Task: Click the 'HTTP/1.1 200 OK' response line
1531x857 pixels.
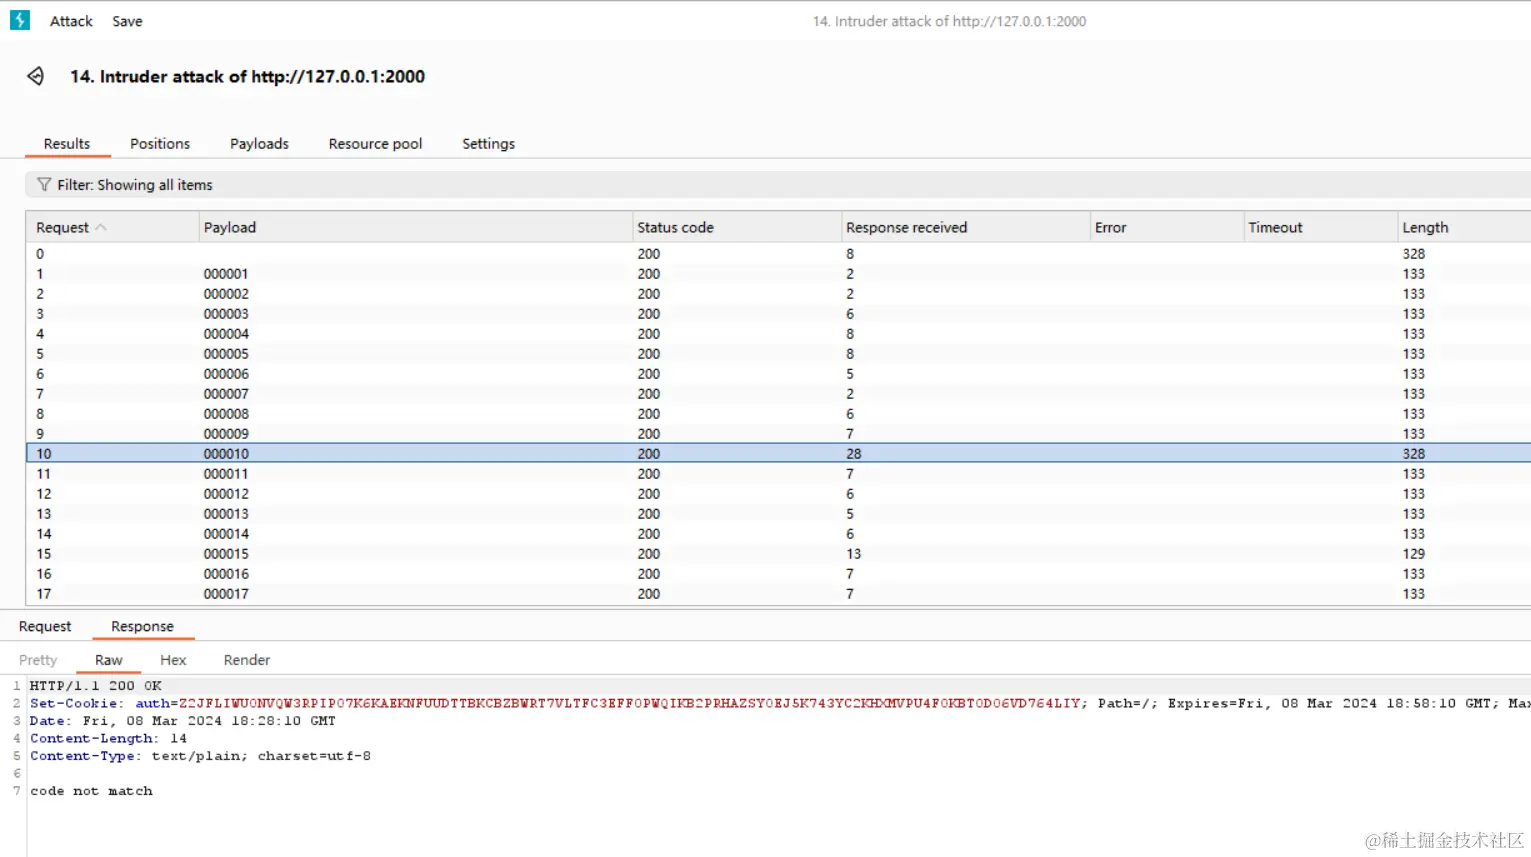Action: 96,686
